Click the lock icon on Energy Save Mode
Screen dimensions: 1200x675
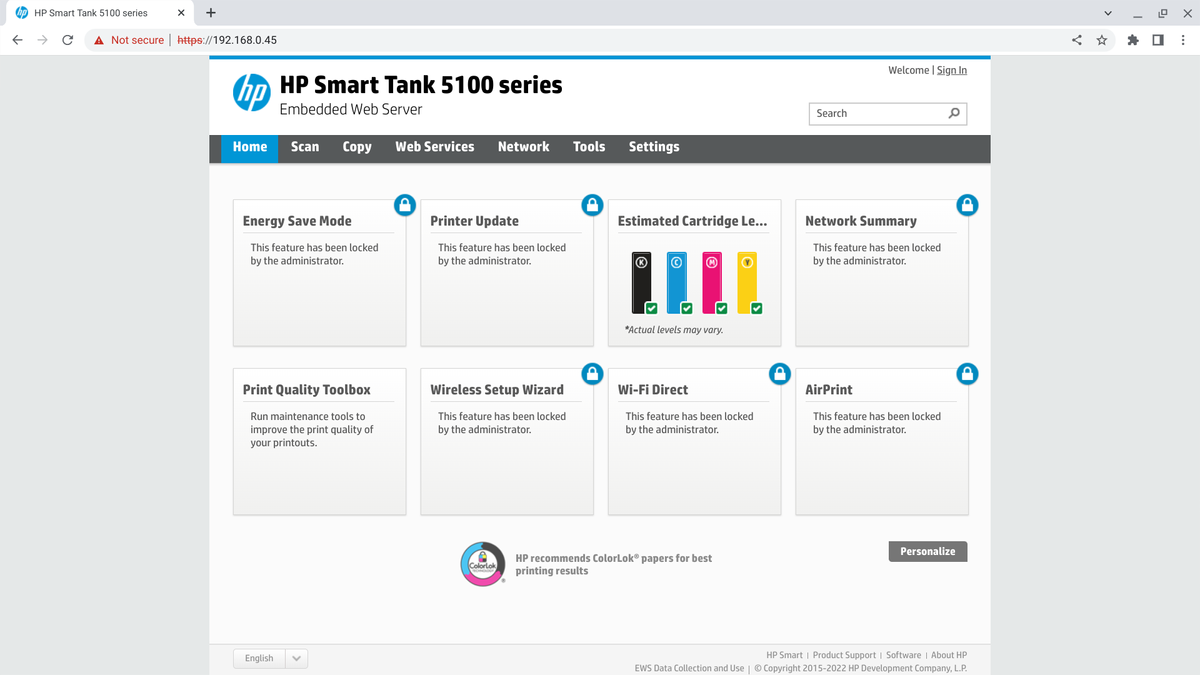405,204
